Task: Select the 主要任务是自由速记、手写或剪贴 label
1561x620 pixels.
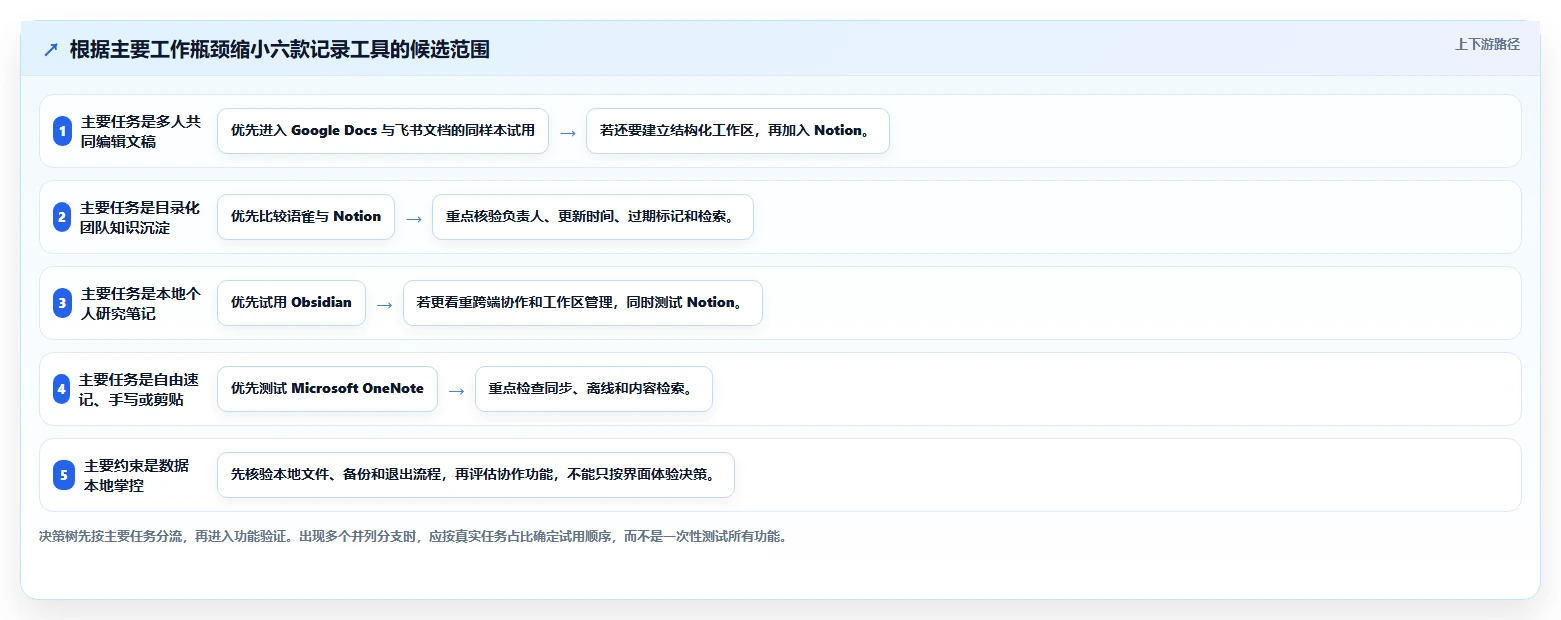Action: 139,389
